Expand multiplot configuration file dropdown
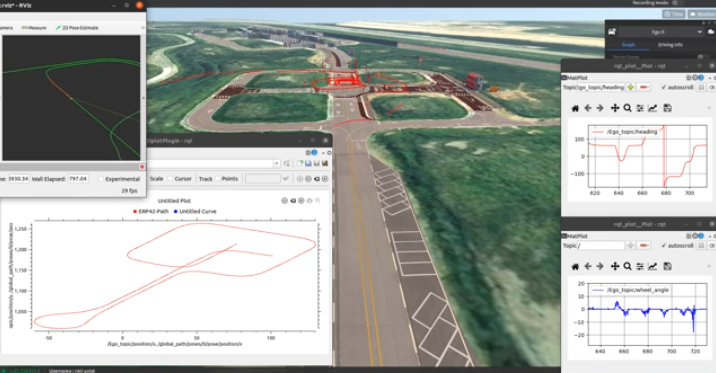 click(x=277, y=163)
